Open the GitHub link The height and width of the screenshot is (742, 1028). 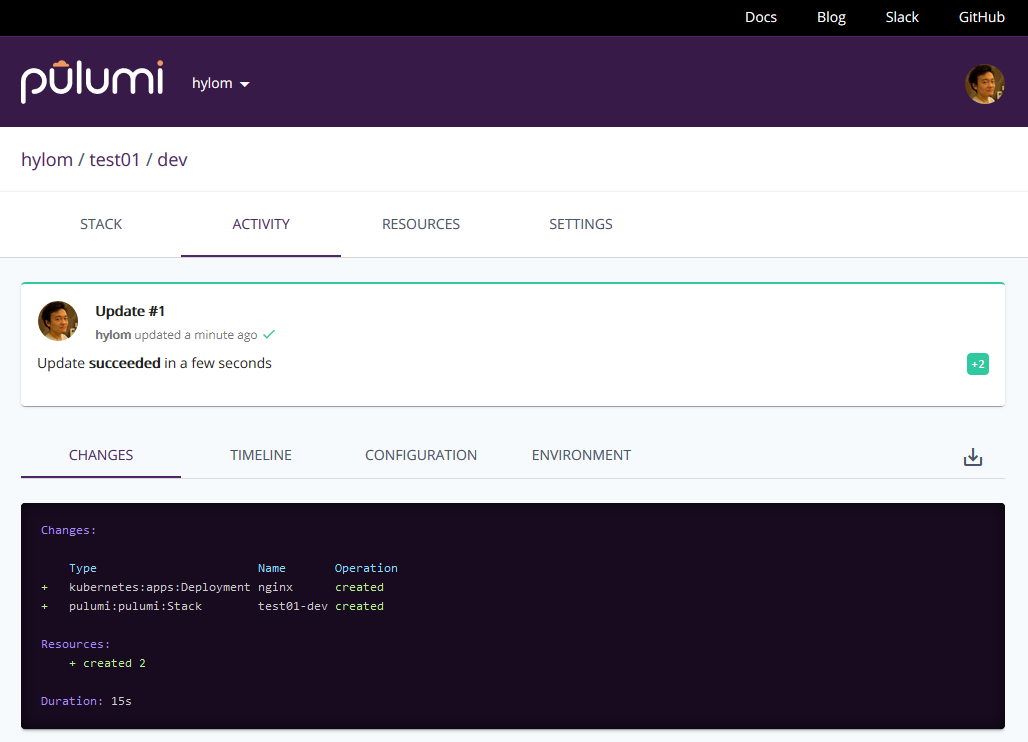click(x=981, y=18)
